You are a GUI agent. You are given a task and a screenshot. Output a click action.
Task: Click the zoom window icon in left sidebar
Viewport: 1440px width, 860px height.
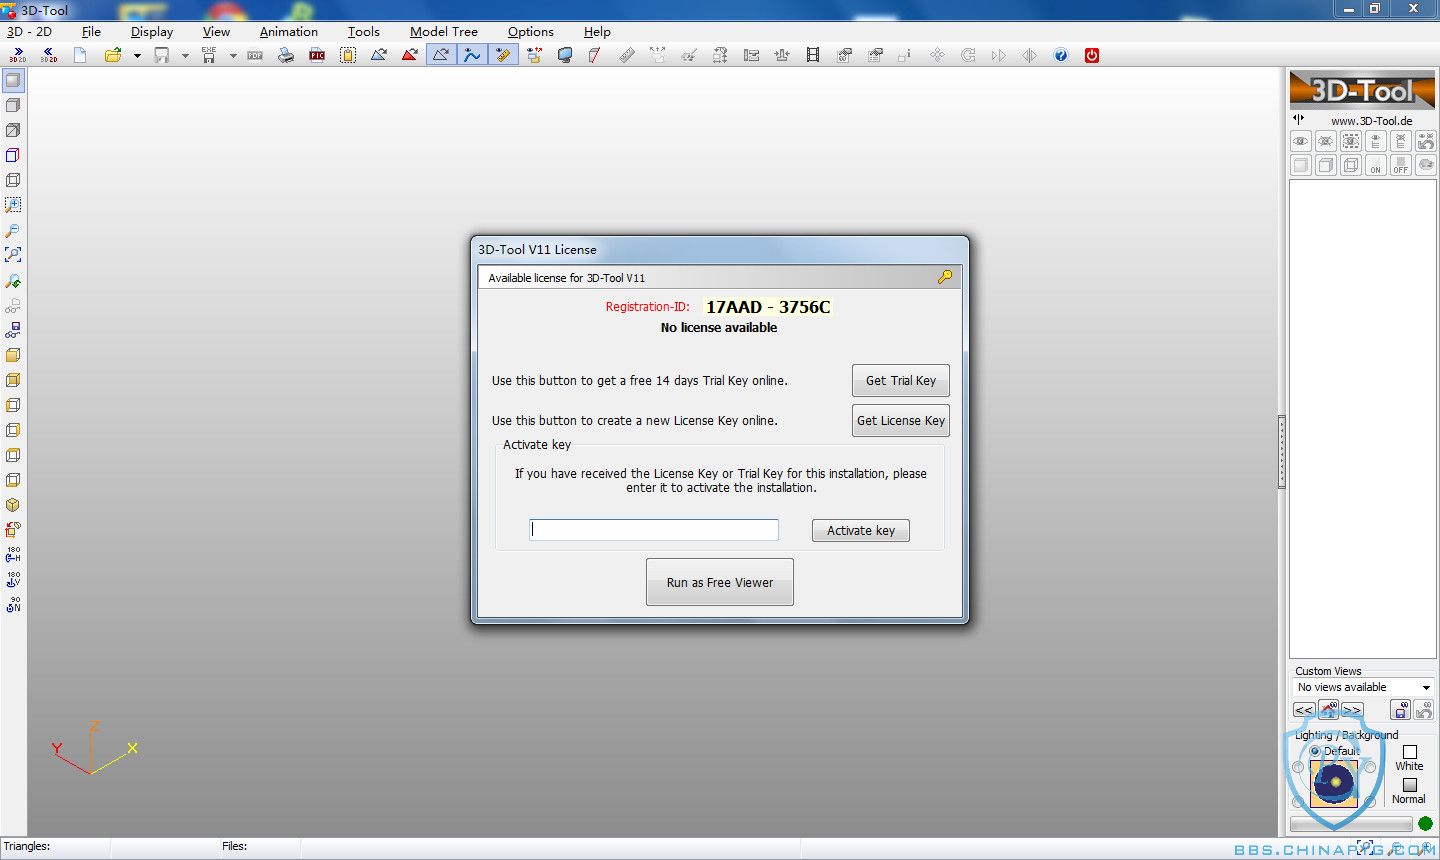pyautogui.click(x=13, y=205)
